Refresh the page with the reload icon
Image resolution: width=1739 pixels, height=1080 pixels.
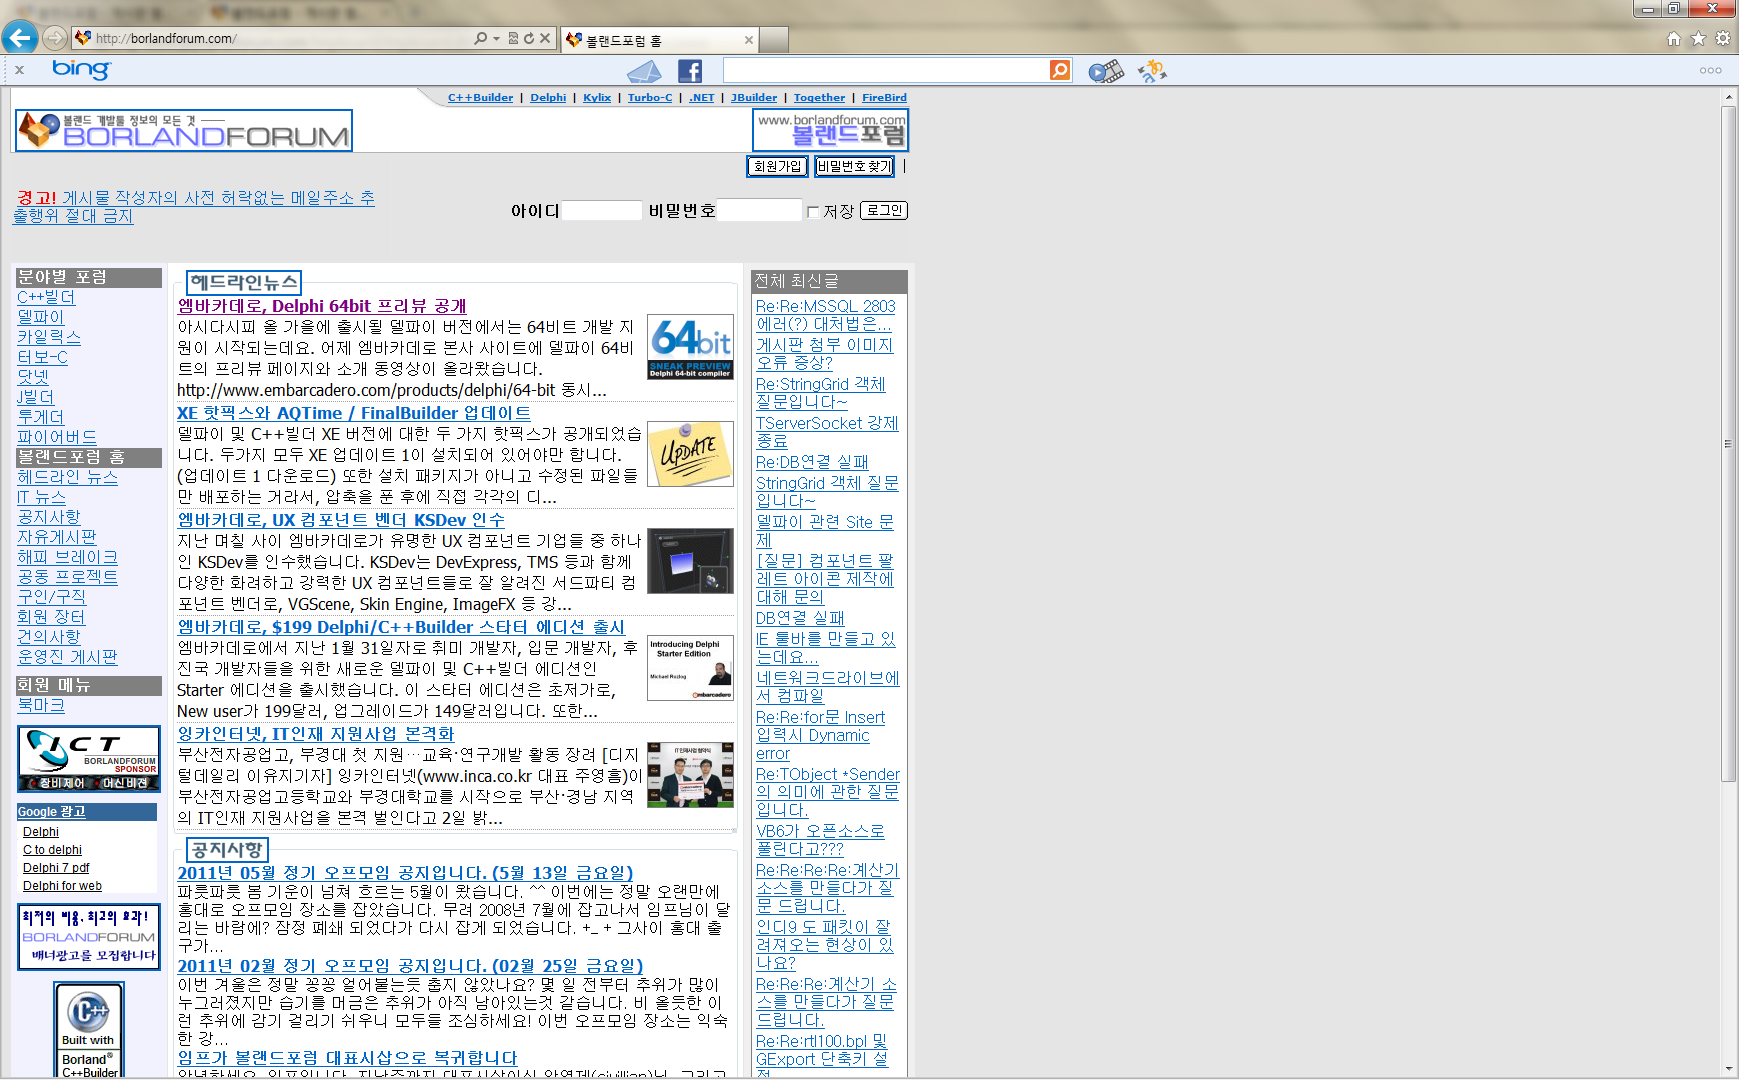[529, 38]
